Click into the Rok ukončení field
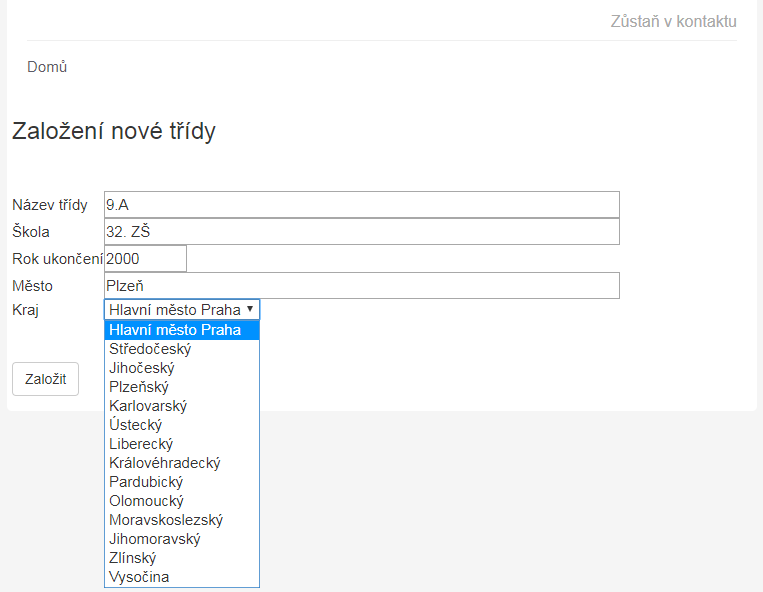 point(145,258)
